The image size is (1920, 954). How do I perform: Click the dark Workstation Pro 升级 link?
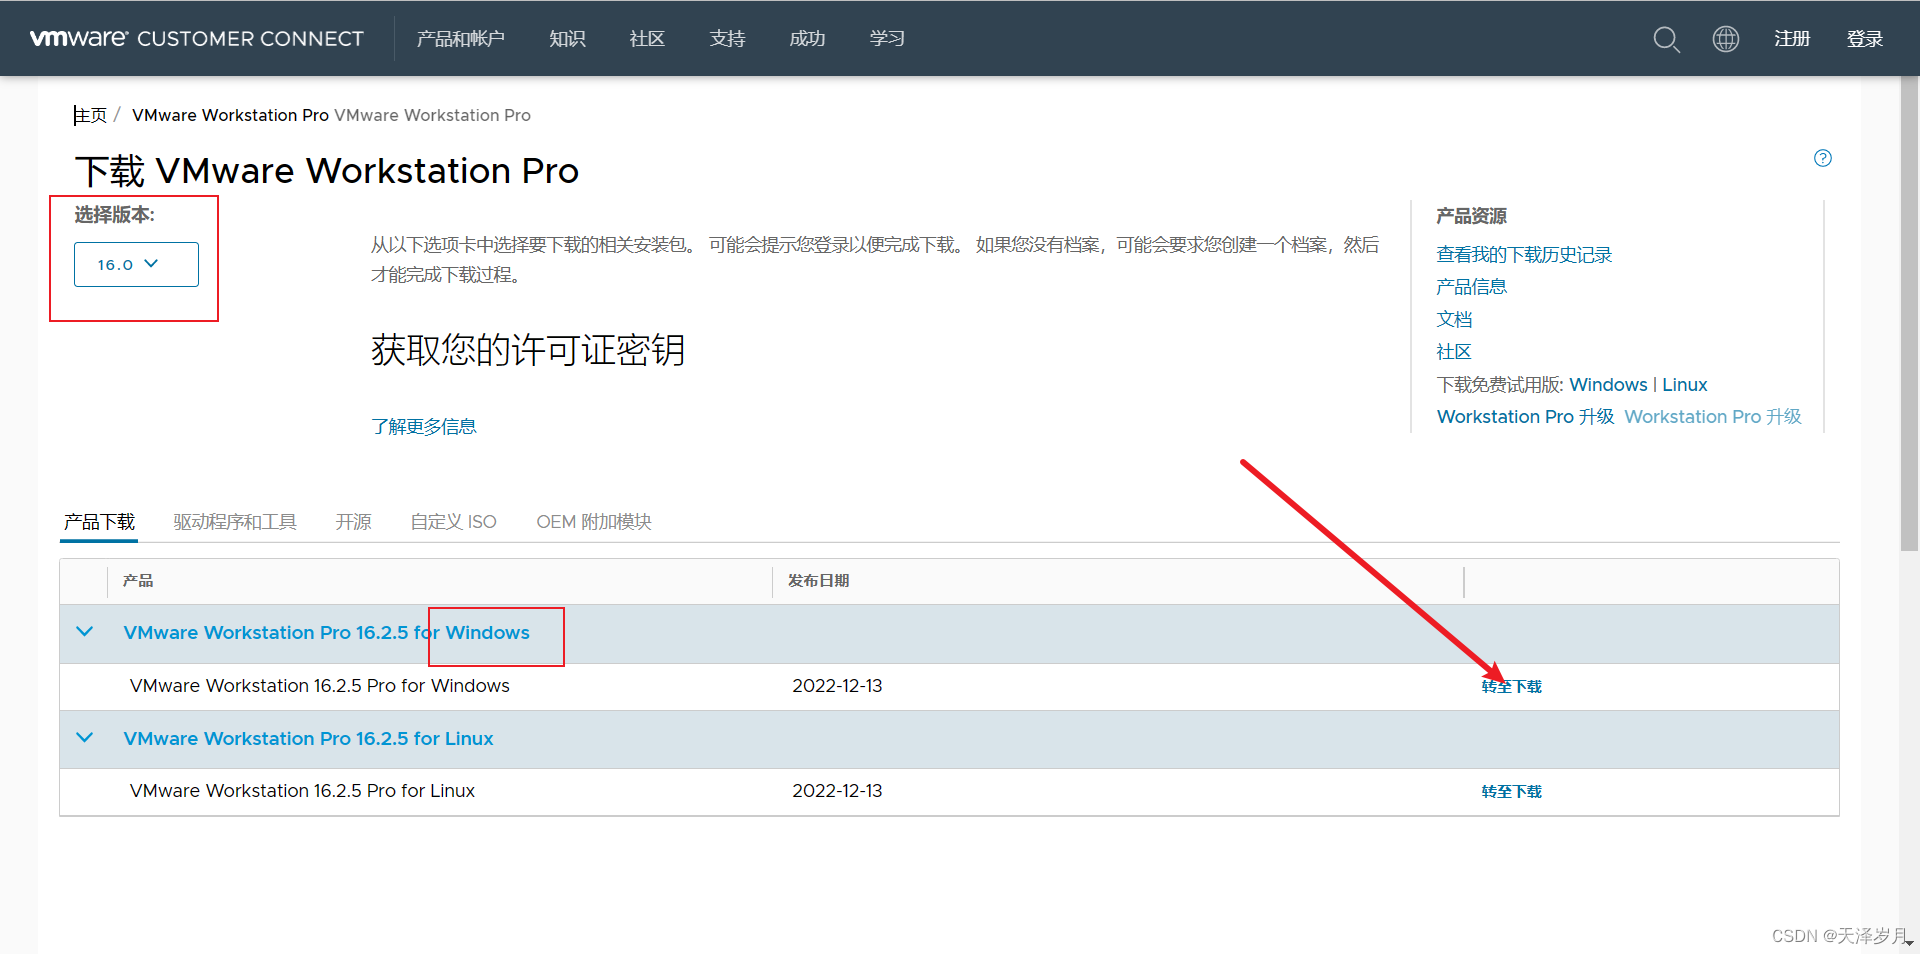1525,417
